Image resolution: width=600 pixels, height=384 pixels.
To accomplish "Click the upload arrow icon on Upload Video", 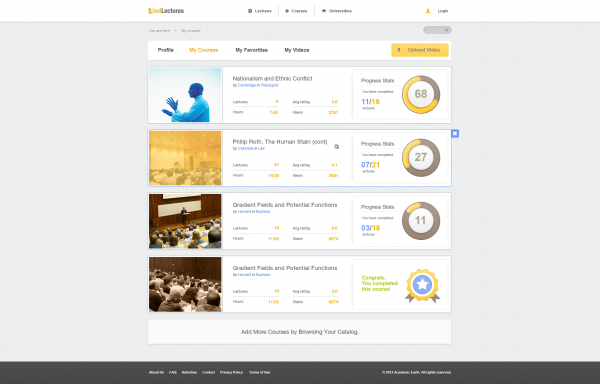I will coord(399,50).
